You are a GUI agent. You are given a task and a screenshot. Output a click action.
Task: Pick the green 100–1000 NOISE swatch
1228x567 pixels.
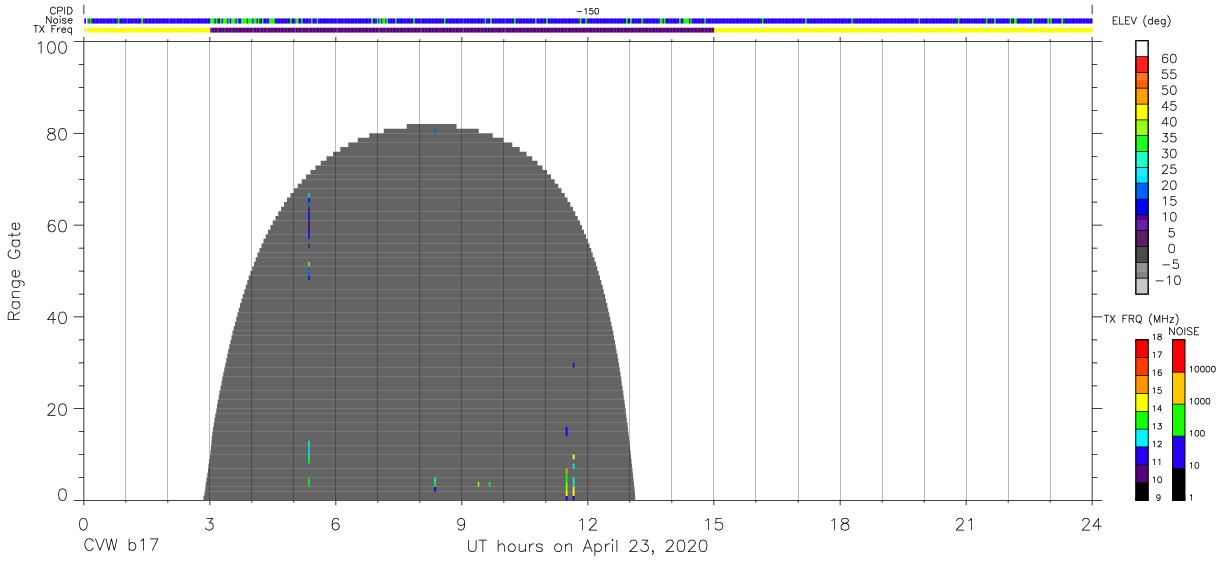1179,420
